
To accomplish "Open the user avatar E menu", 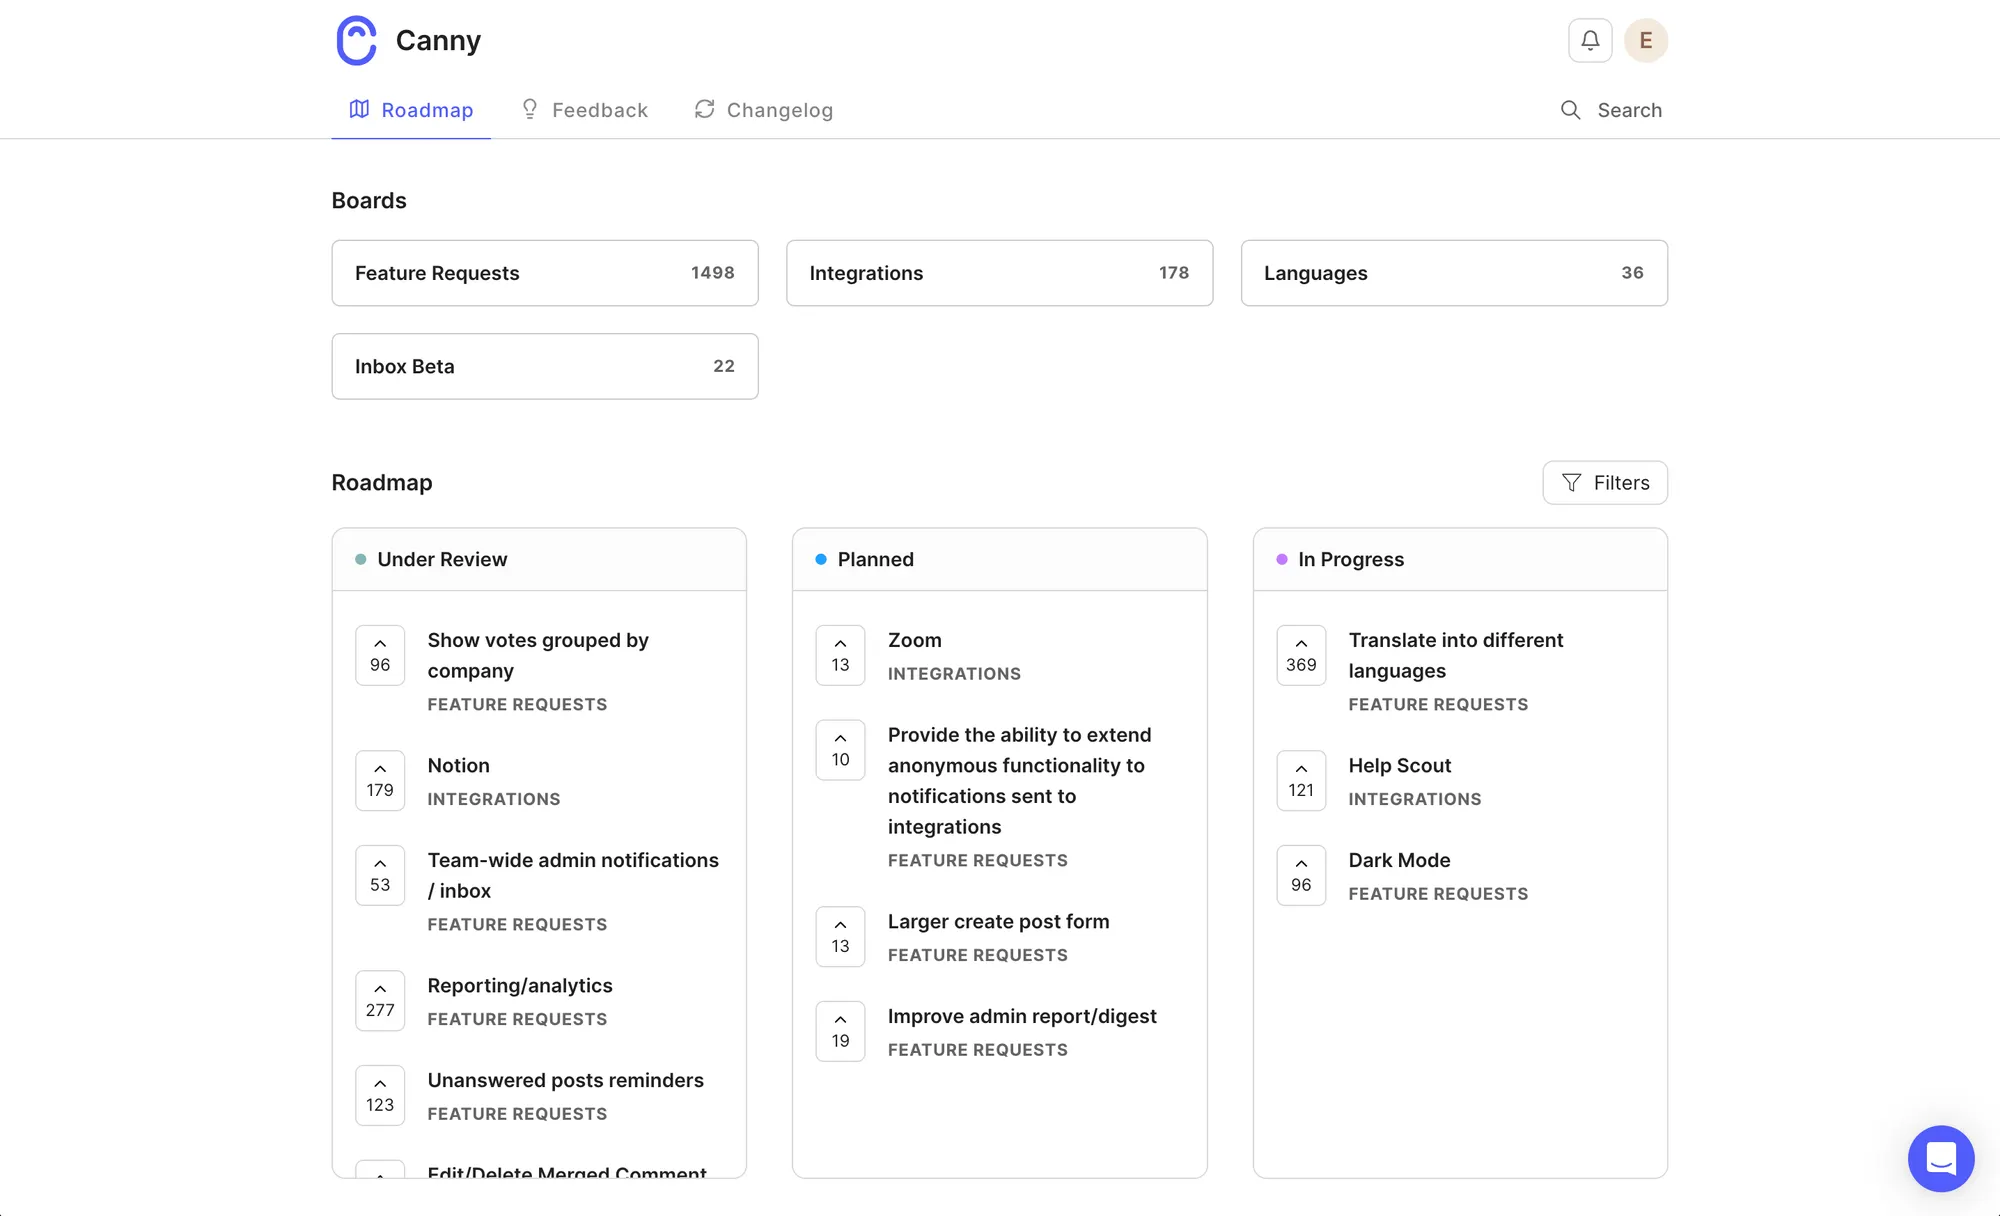I will pos(1646,40).
